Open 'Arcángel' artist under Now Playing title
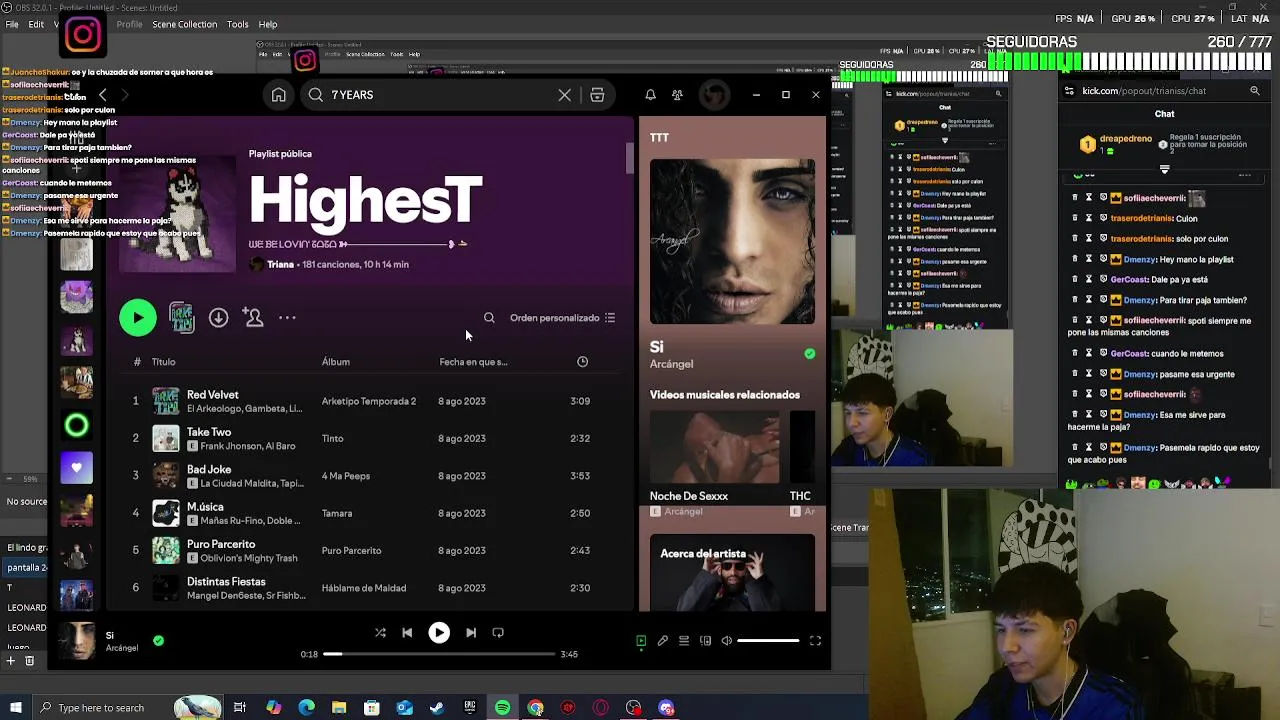This screenshot has height=720, width=1280. (671, 364)
